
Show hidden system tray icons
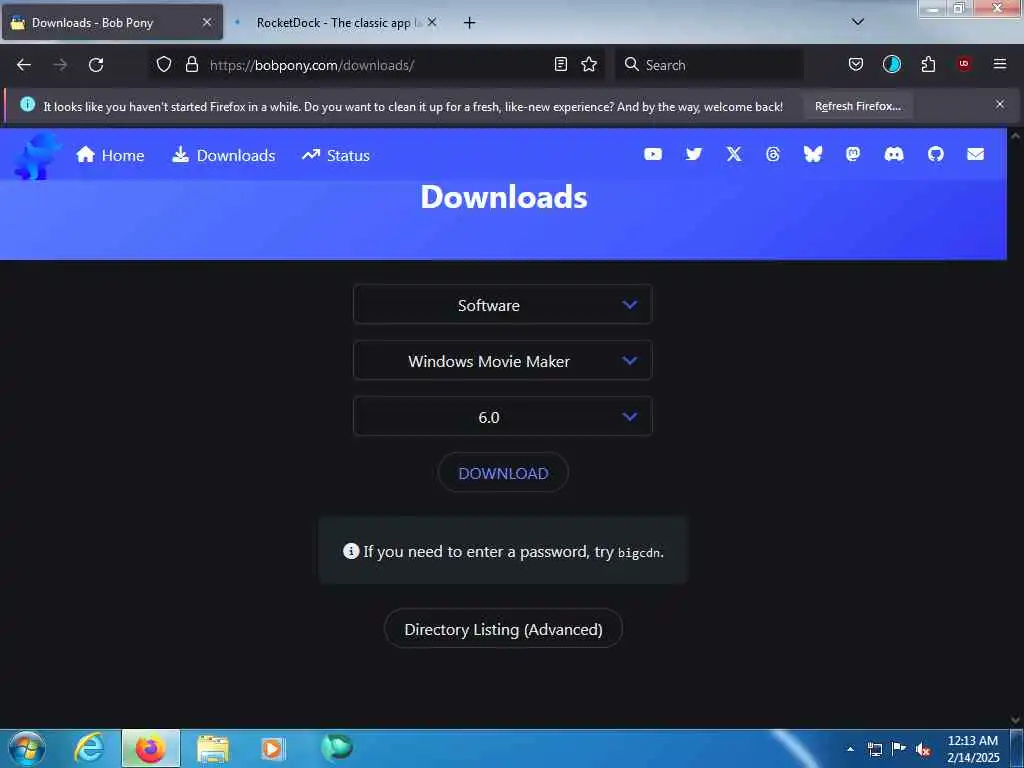coord(850,749)
